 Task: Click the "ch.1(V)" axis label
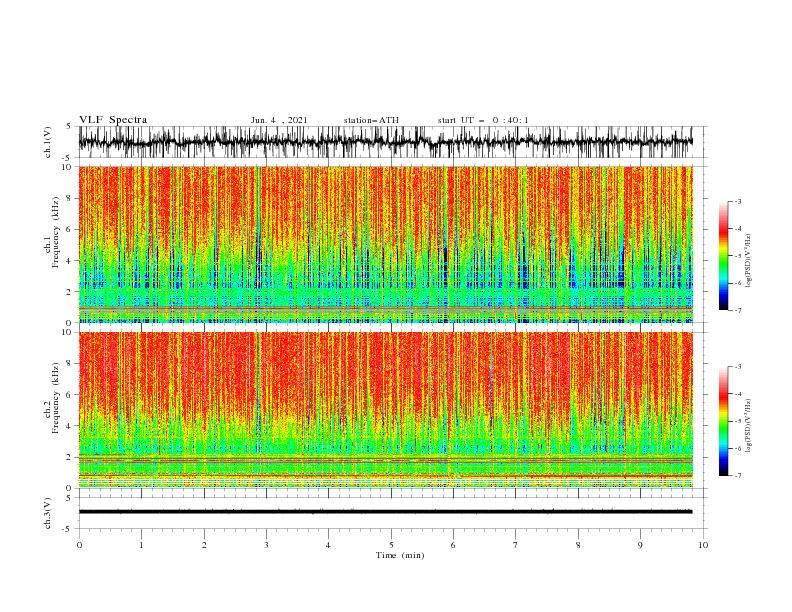[48, 142]
